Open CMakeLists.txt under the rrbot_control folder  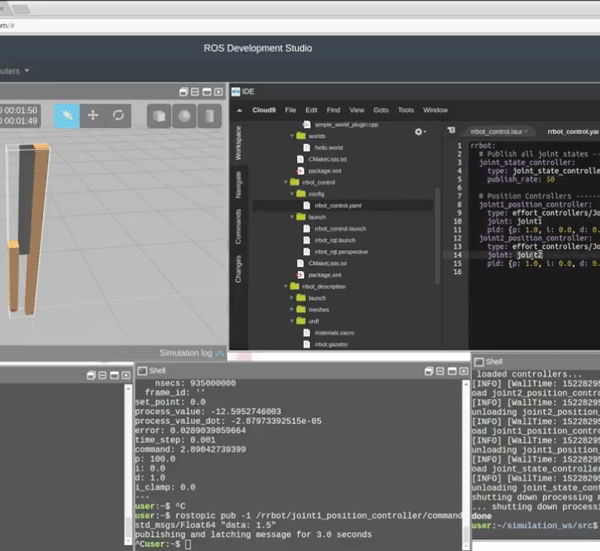coord(327,263)
